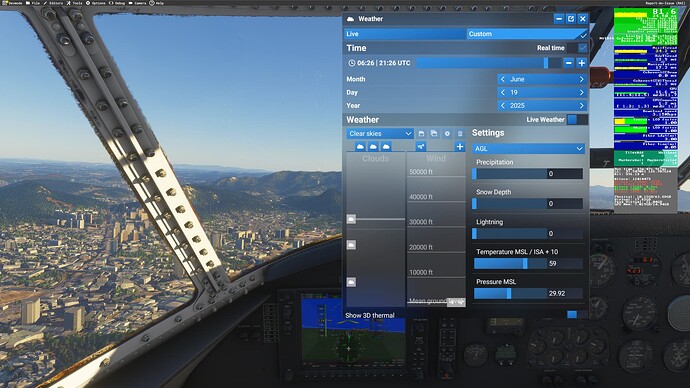This screenshot has width=690, height=388.
Task: Open the Tools menu
Action: click(75, 3)
